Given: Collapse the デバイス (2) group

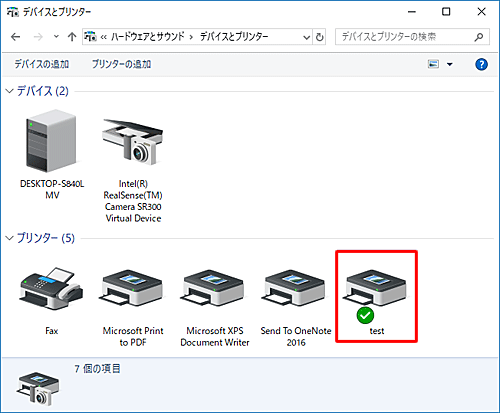Looking at the screenshot, I should pos(10,91).
